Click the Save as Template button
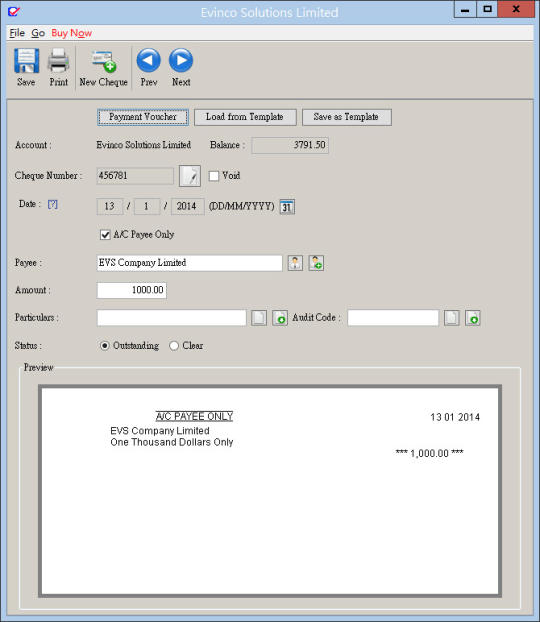Viewport: 540px width, 622px height. click(x=346, y=117)
